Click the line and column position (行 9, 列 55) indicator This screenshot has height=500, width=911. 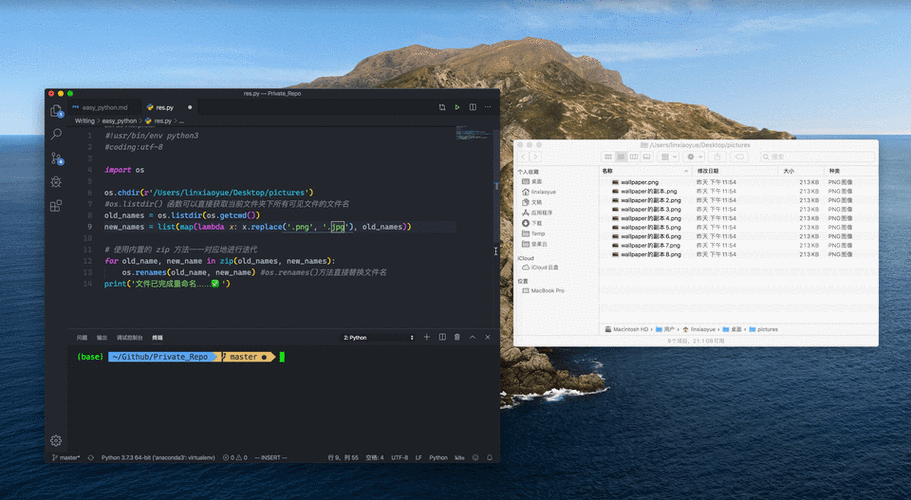click(x=343, y=458)
